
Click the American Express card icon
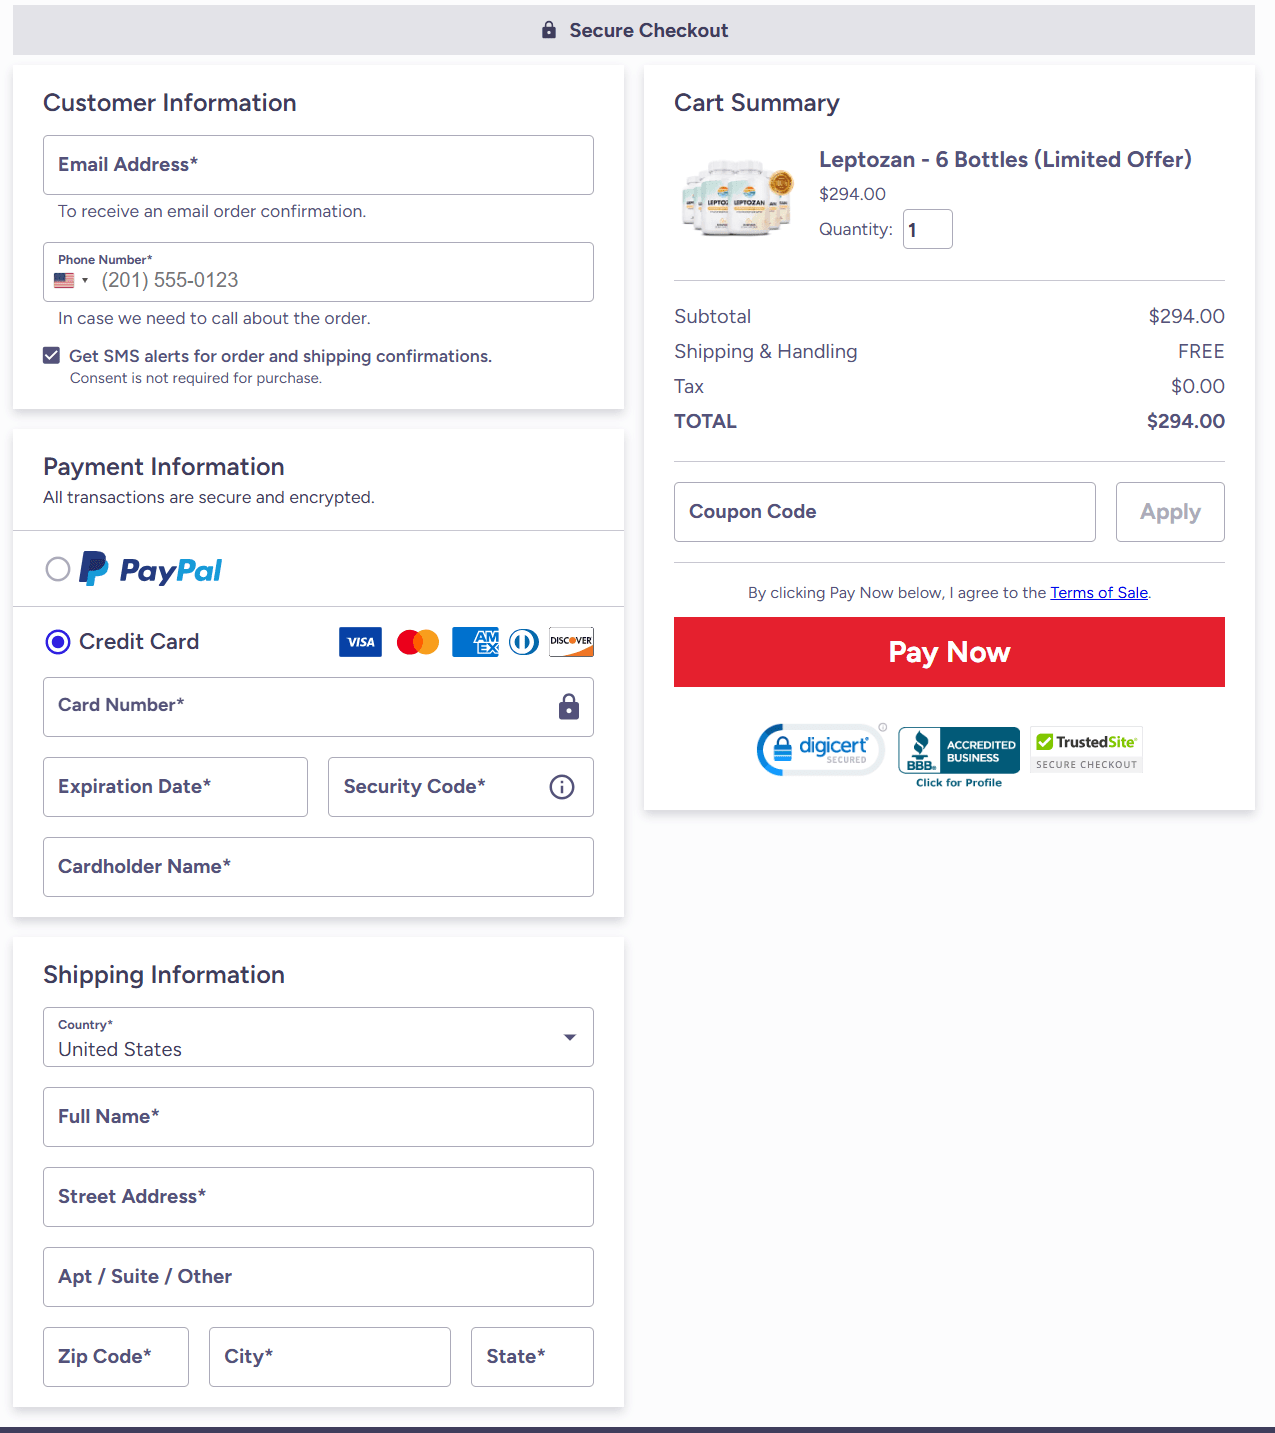click(x=475, y=642)
